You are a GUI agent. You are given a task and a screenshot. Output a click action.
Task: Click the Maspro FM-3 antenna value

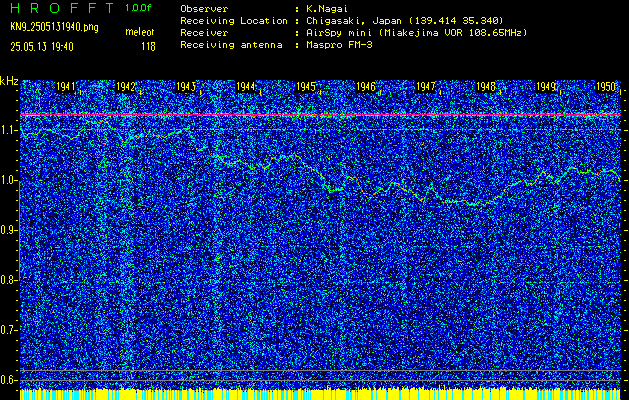coord(339,45)
